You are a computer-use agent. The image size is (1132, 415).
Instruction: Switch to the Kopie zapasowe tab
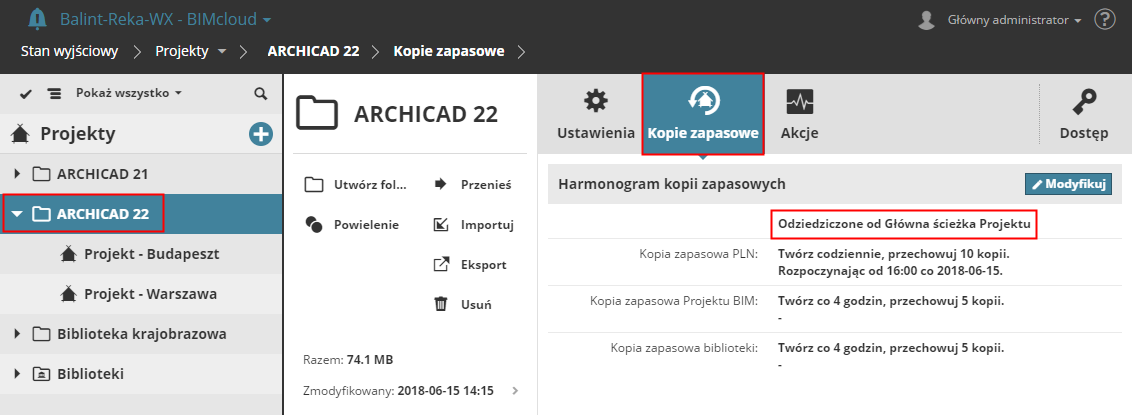[702, 114]
